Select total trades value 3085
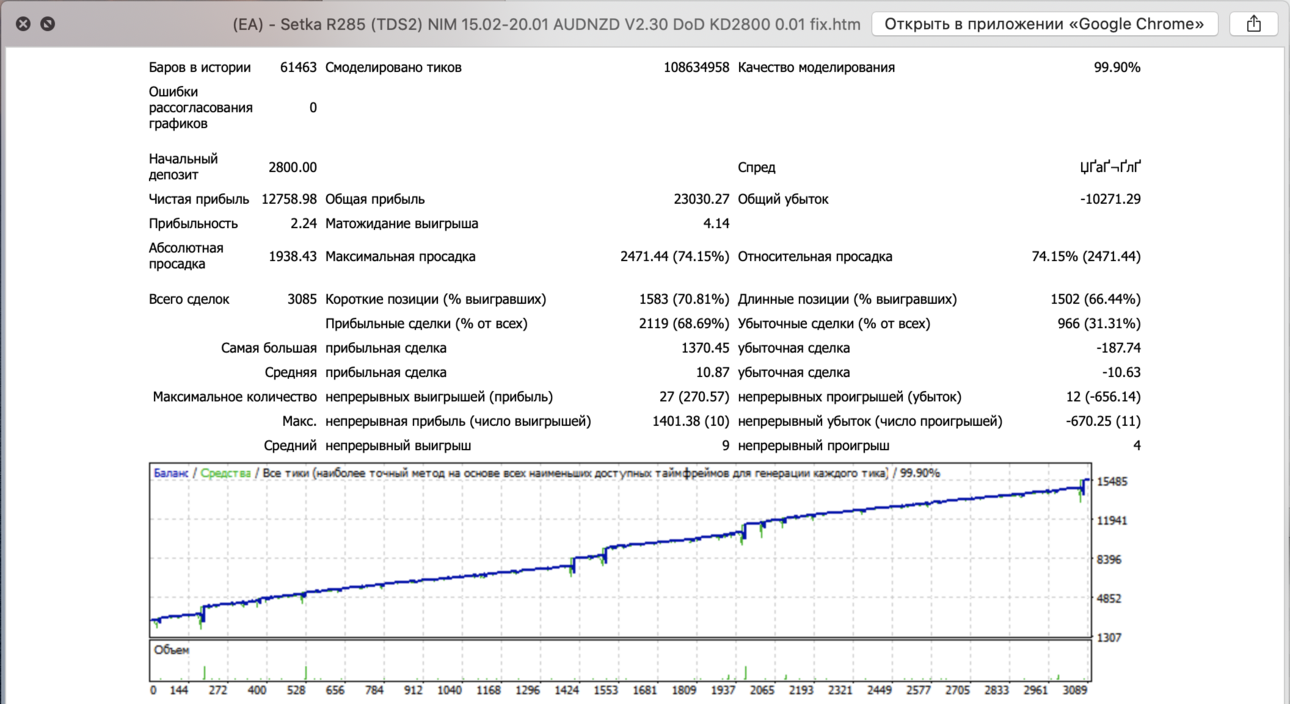 pyautogui.click(x=302, y=299)
